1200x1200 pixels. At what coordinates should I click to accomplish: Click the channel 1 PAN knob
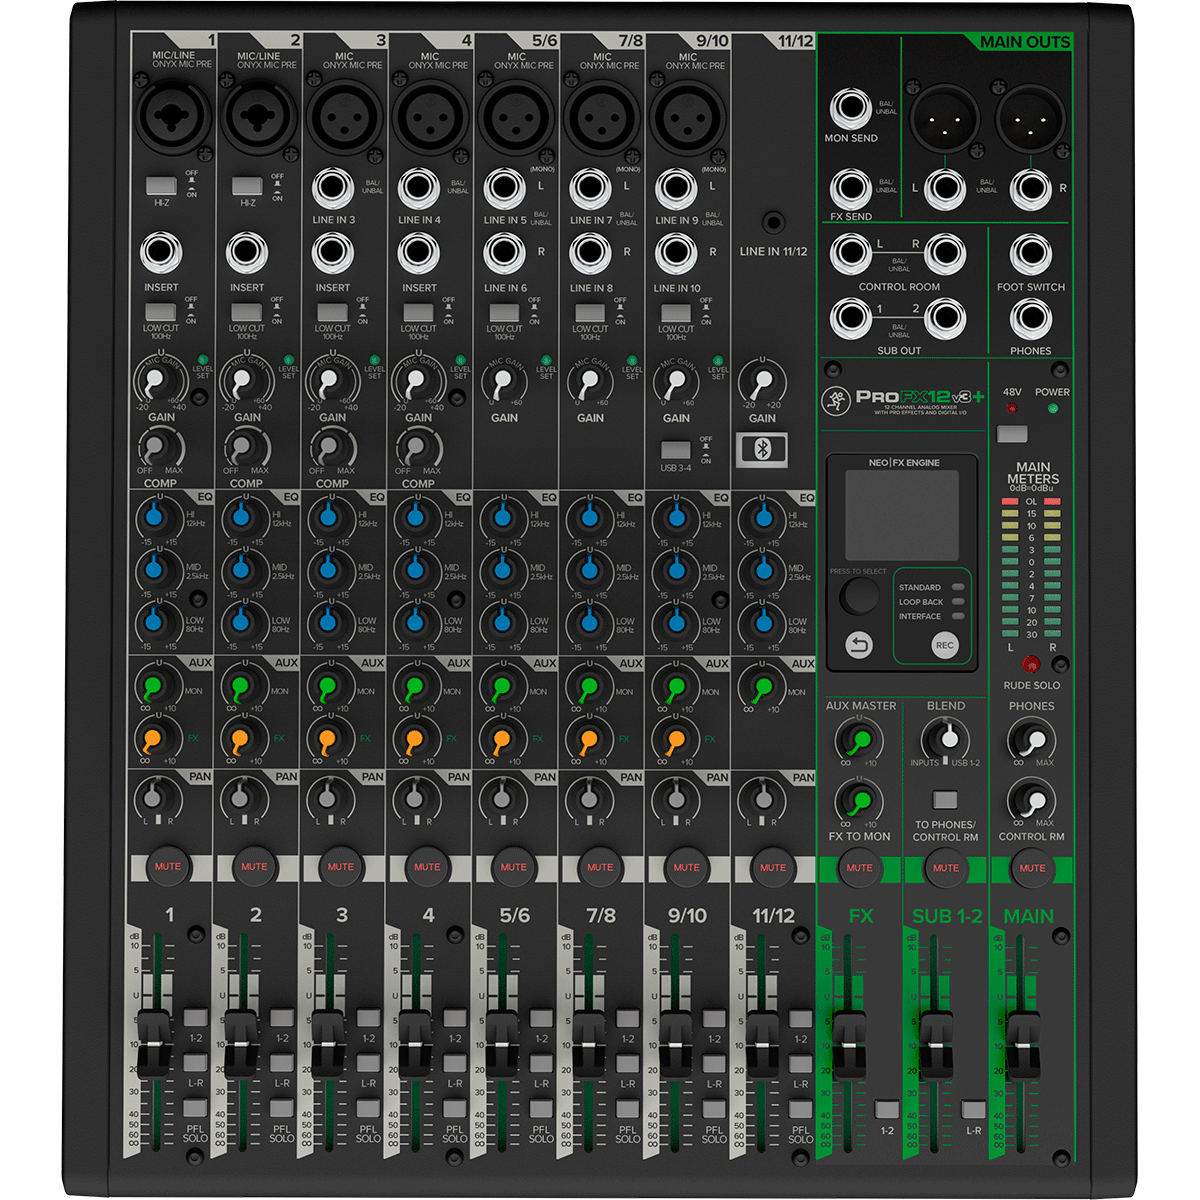(153, 798)
